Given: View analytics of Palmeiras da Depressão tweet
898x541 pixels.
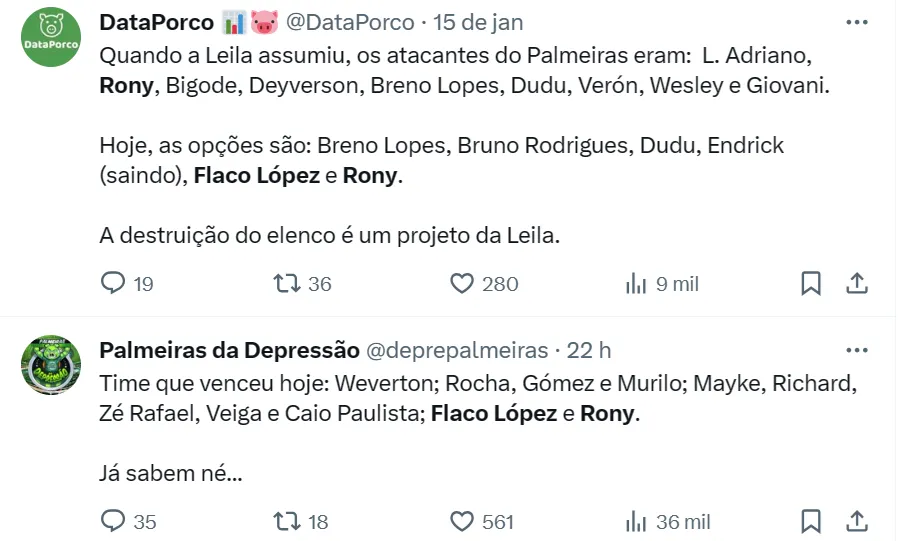Looking at the screenshot, I should coord(636,521).
